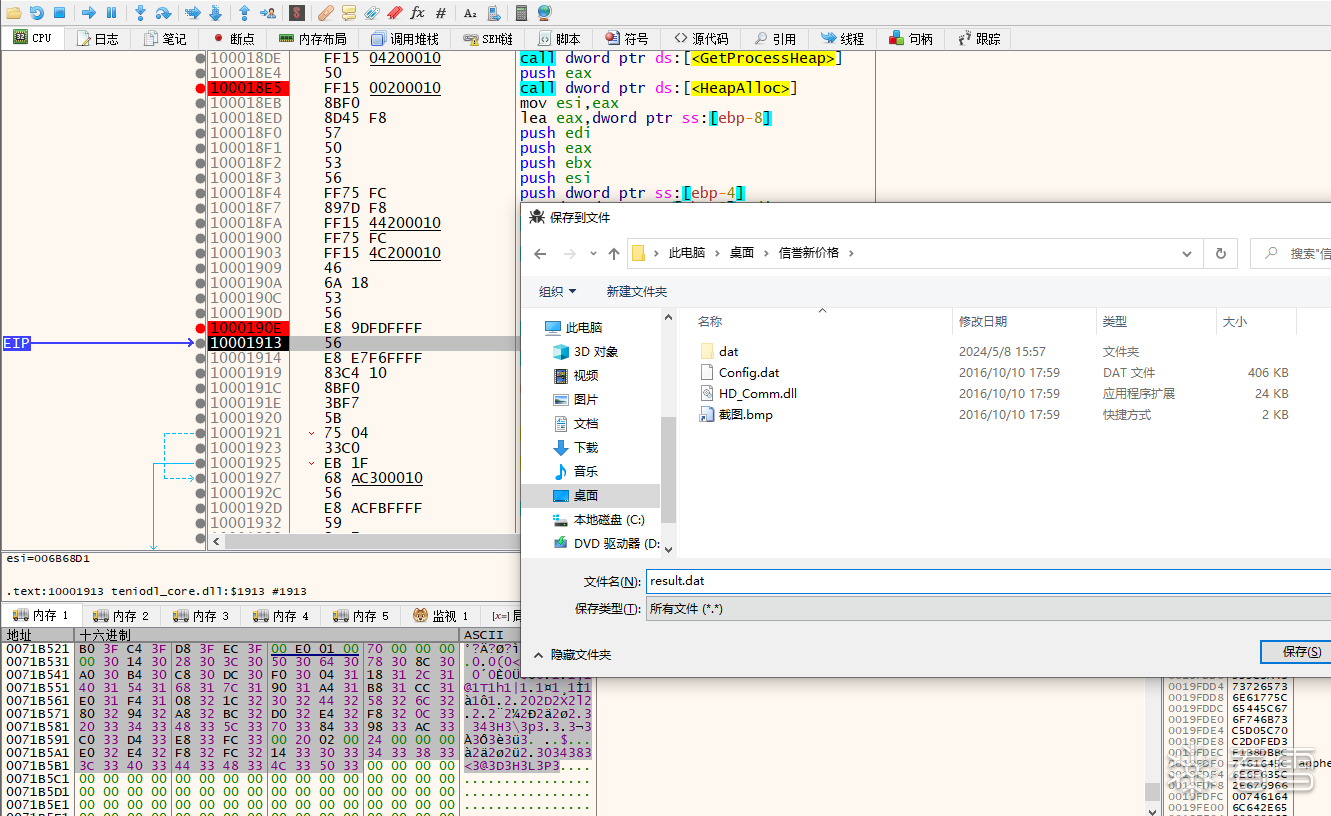Click the Run till return toolbar icon
1331x816 pixels.
pyautogui.click(x=244, y=13)
